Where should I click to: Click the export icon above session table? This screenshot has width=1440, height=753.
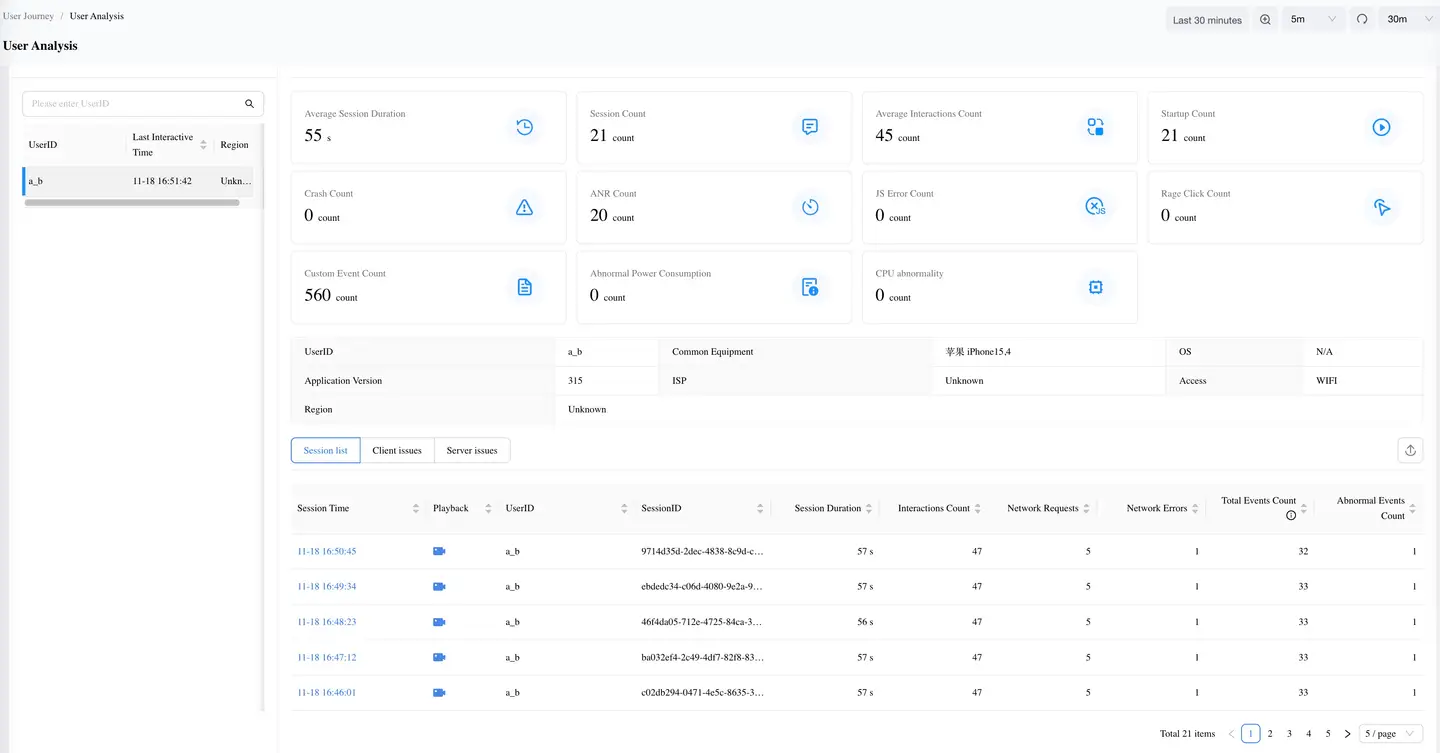[x=1410, y=451]
